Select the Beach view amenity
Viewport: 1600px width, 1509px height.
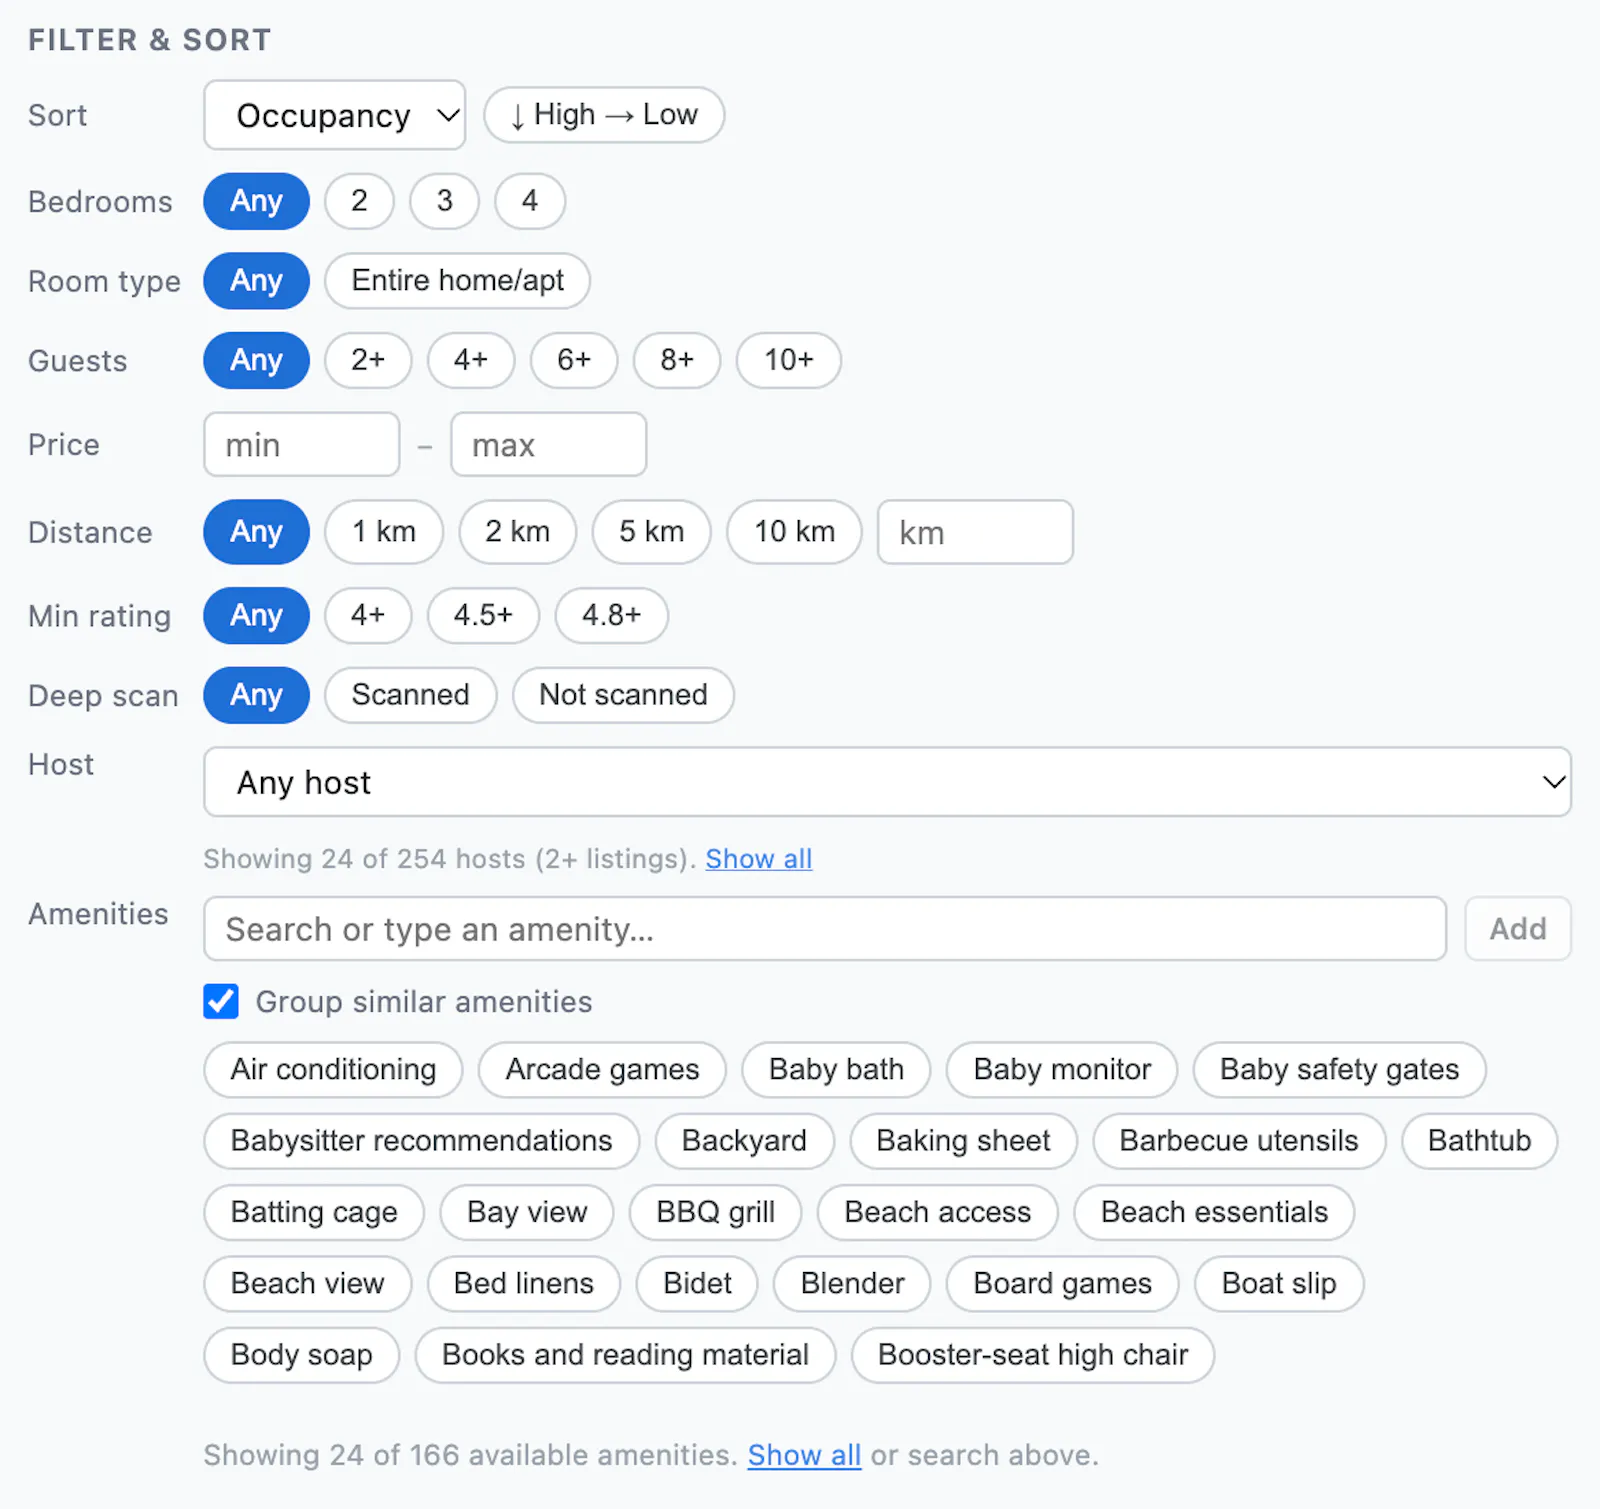click(x=307, y=1284)
